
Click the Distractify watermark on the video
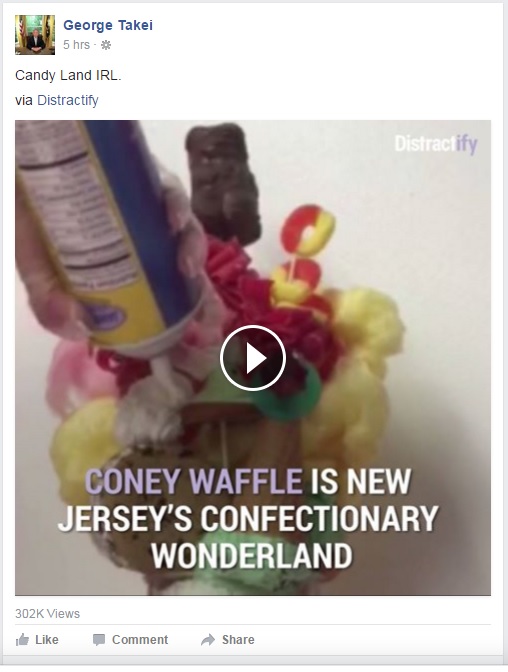[436, 144]
